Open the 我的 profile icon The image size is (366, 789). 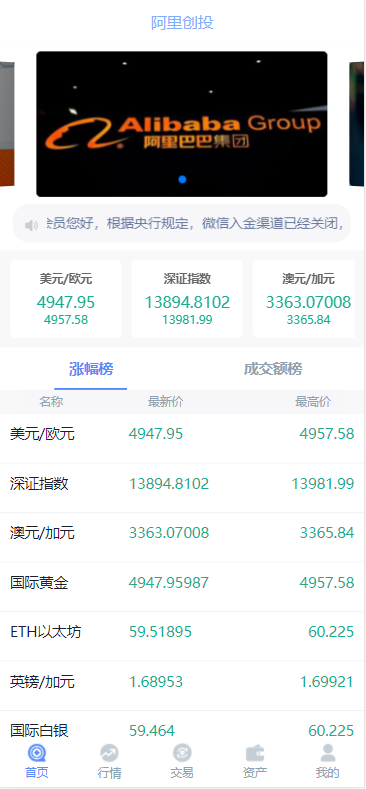click(328, 753)
